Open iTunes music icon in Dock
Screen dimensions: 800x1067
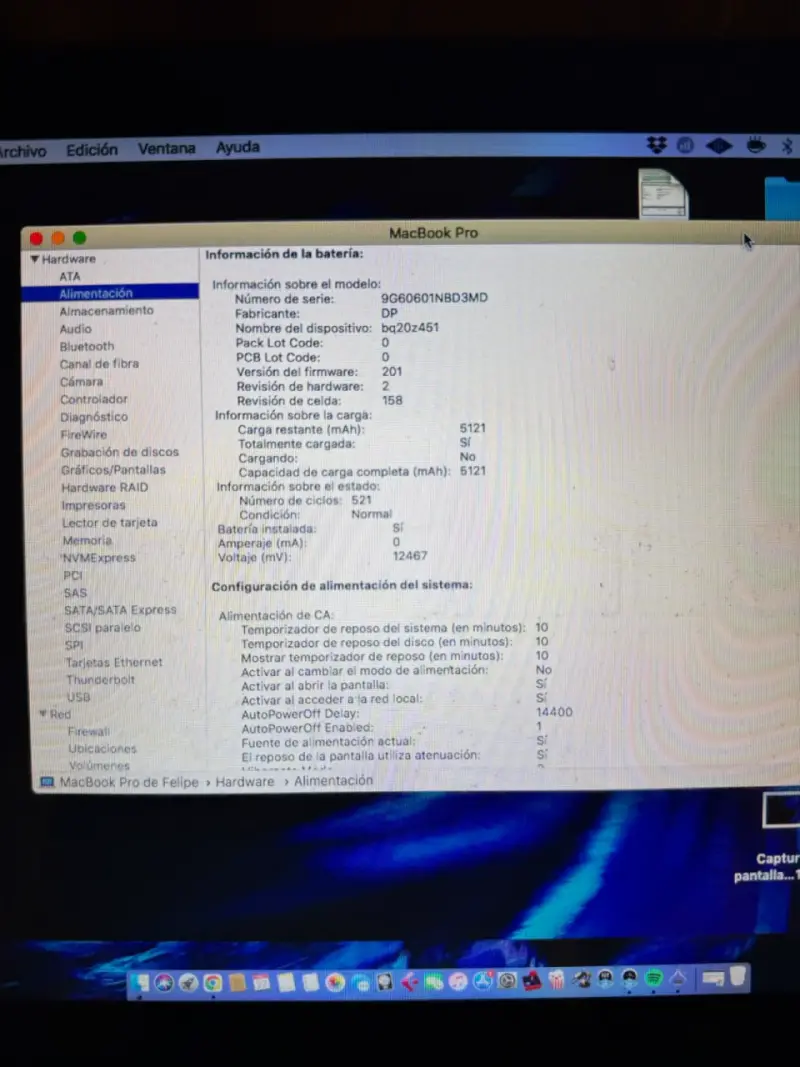[458, 981]
